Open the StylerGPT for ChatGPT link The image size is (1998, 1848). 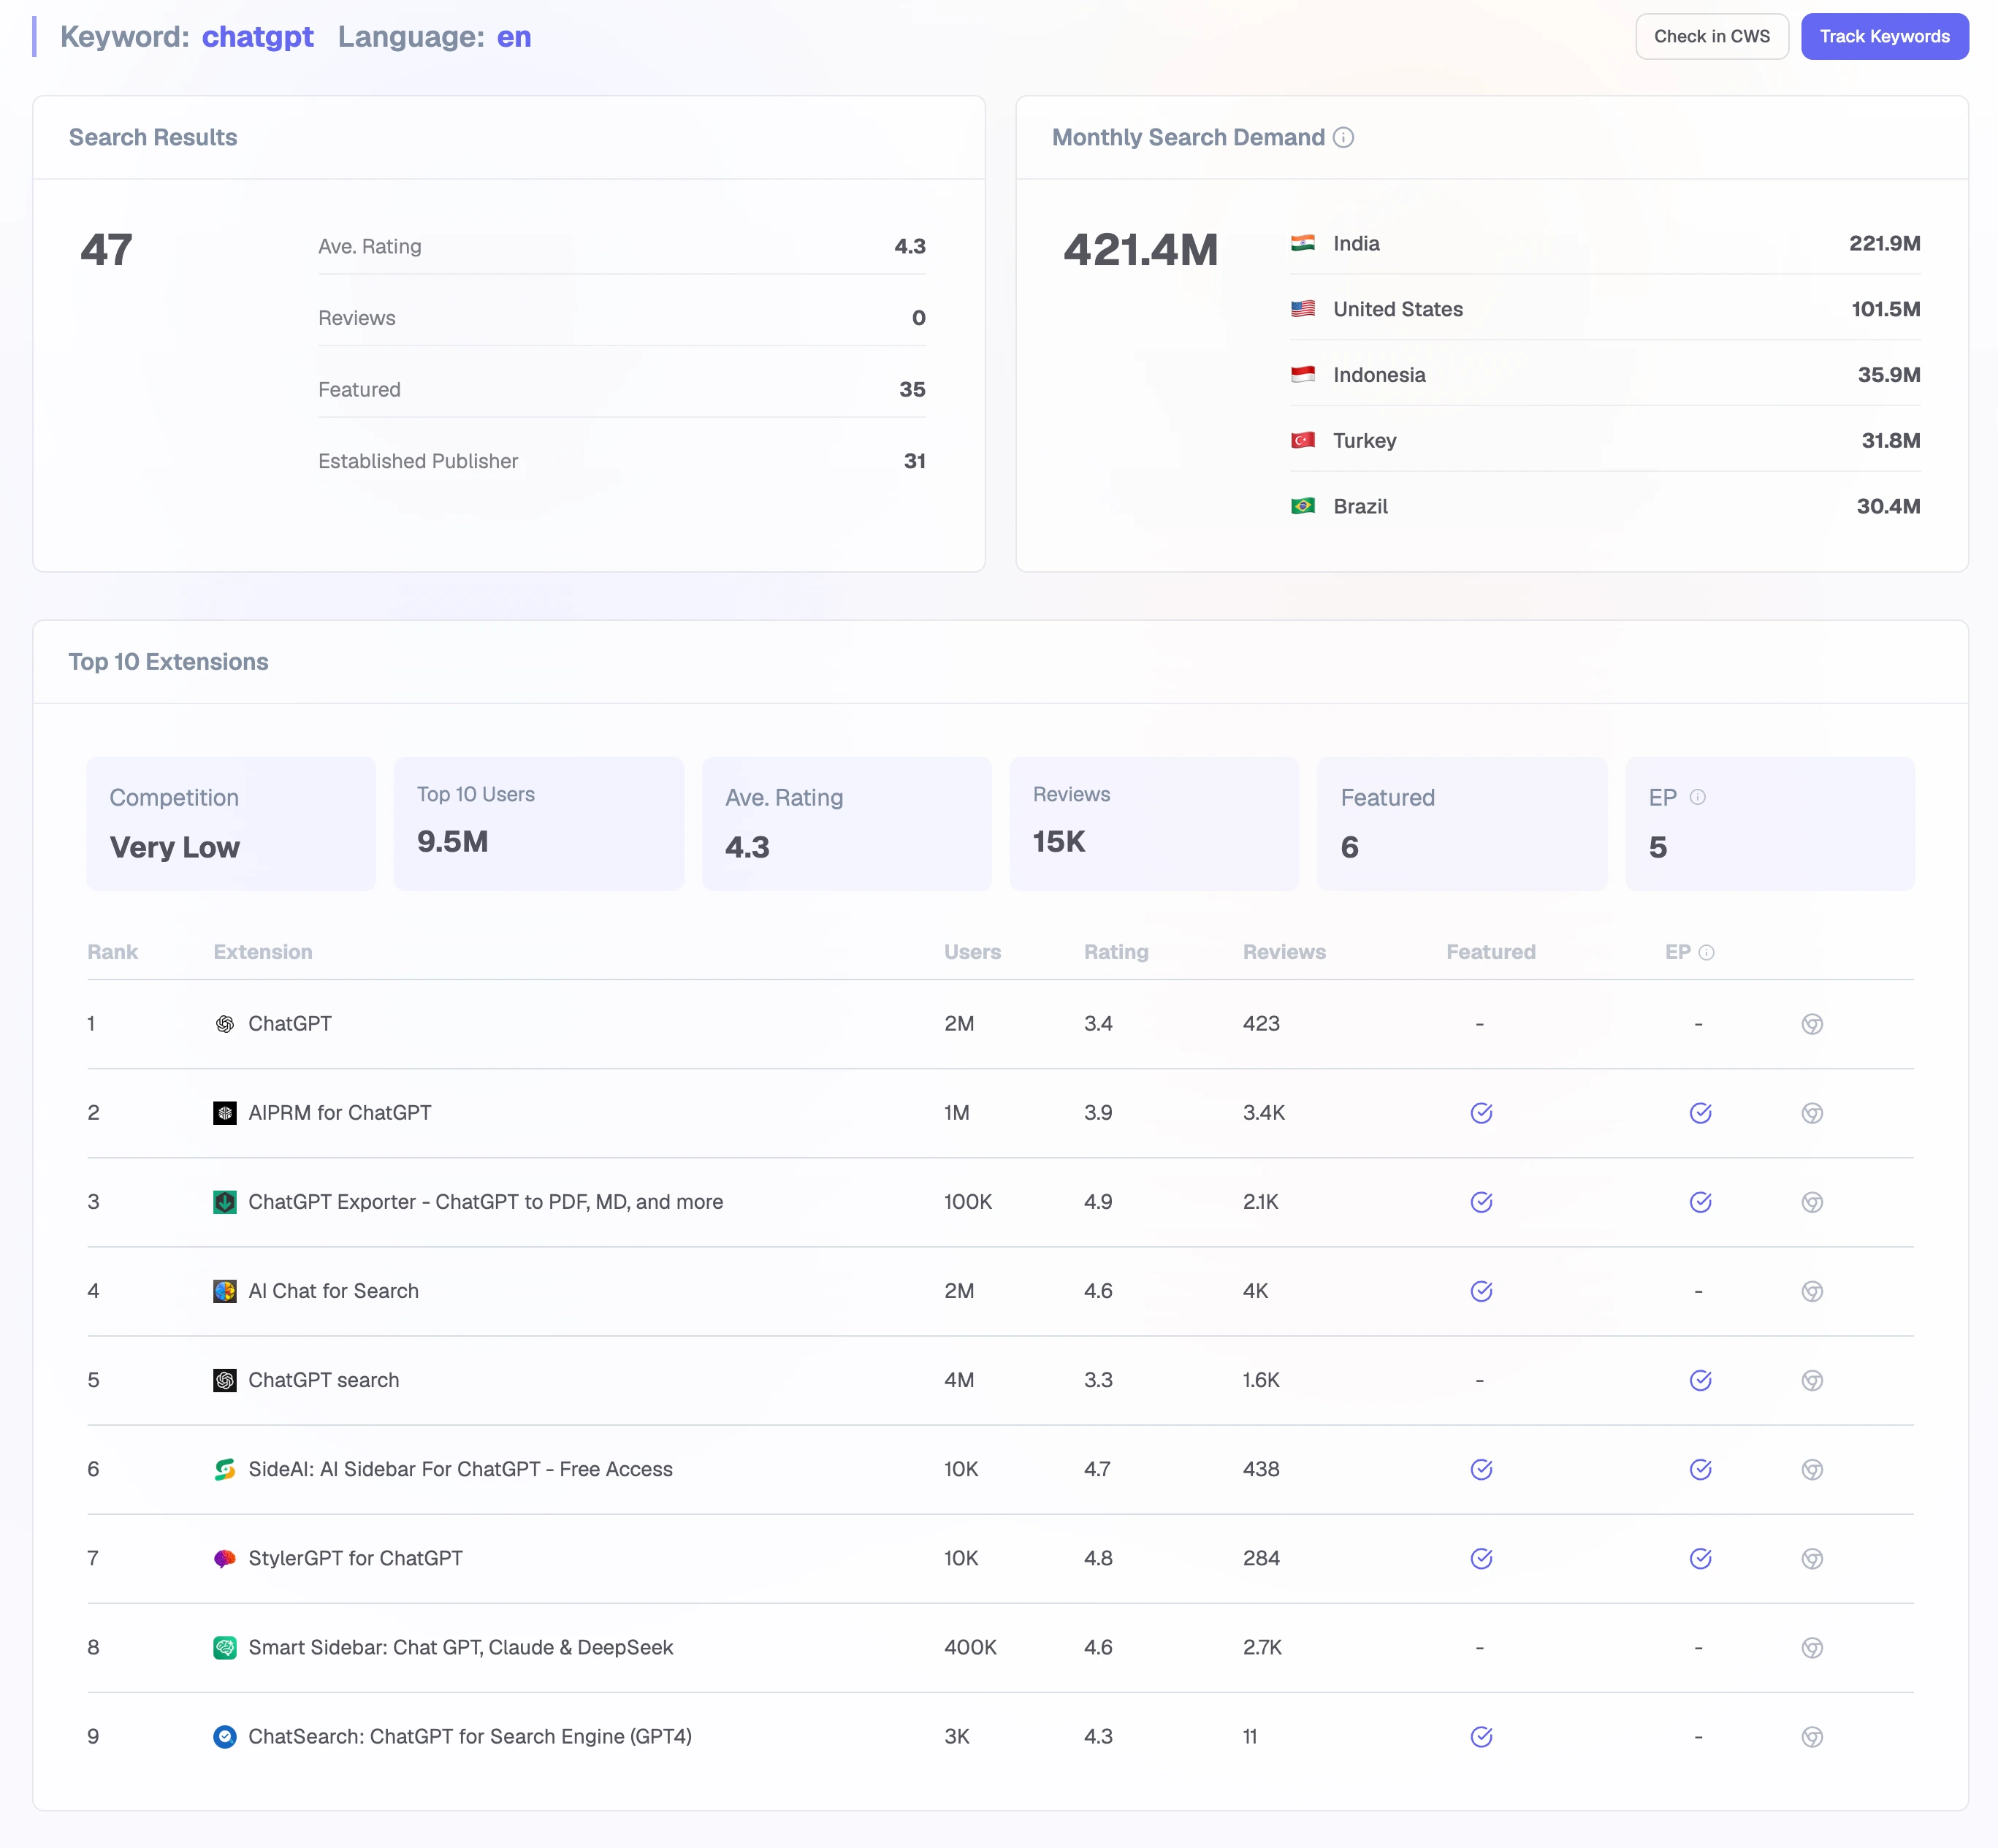pos(355,1558)
